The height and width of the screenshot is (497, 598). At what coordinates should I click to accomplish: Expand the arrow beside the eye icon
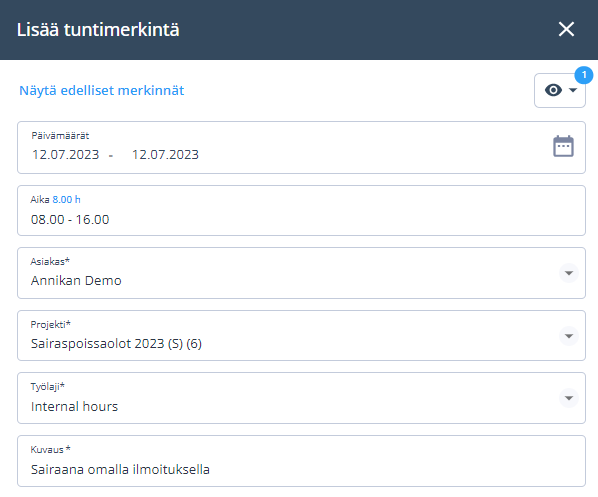tap(572, 90)
